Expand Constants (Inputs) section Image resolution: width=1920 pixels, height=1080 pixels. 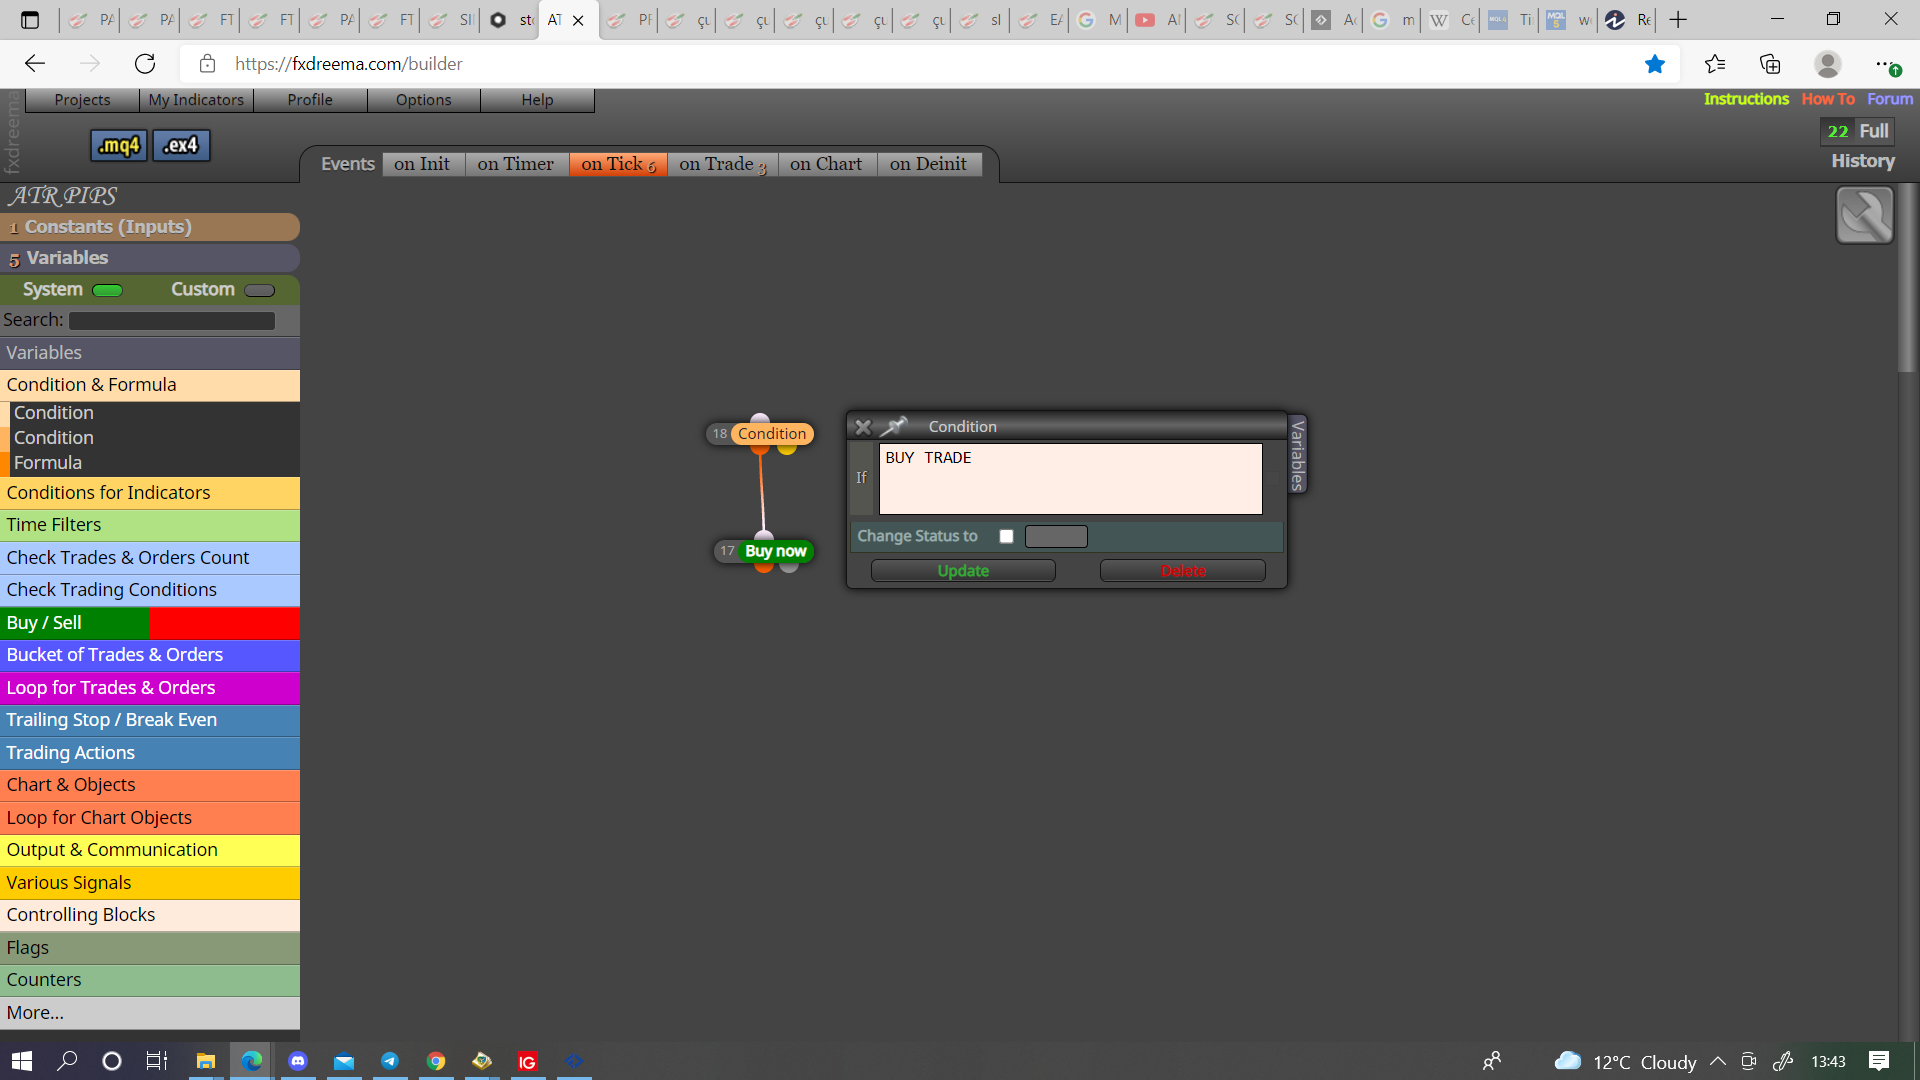(150, 227)
